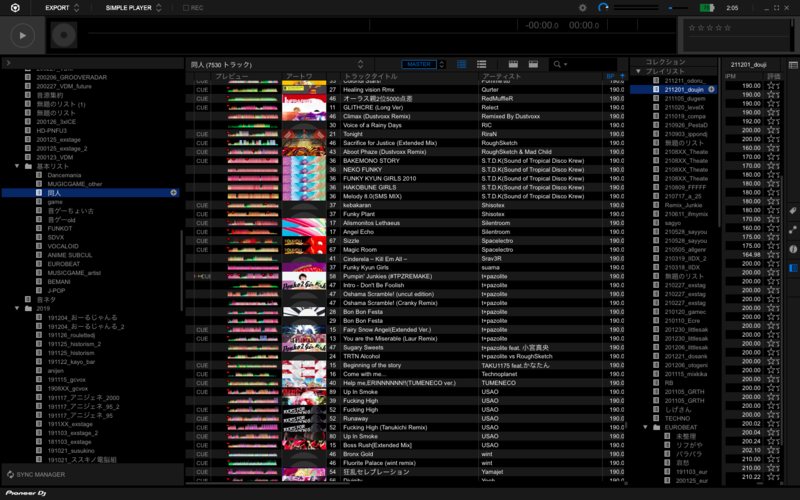This screenshot has height=500, width=800.
Task: Click the rating stars on 164.98 BPM row
Action: [x=773, y=255]
